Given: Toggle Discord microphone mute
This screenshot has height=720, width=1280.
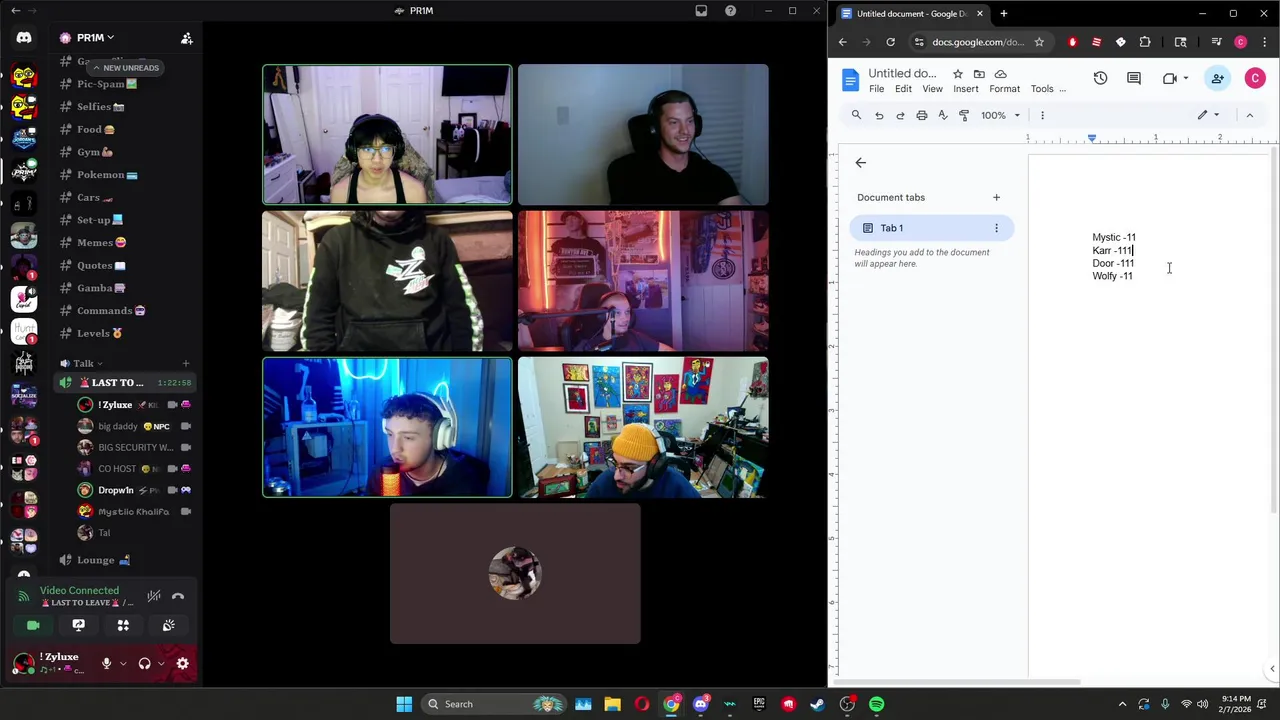Looking at the screenshot, I should [106, 663].
